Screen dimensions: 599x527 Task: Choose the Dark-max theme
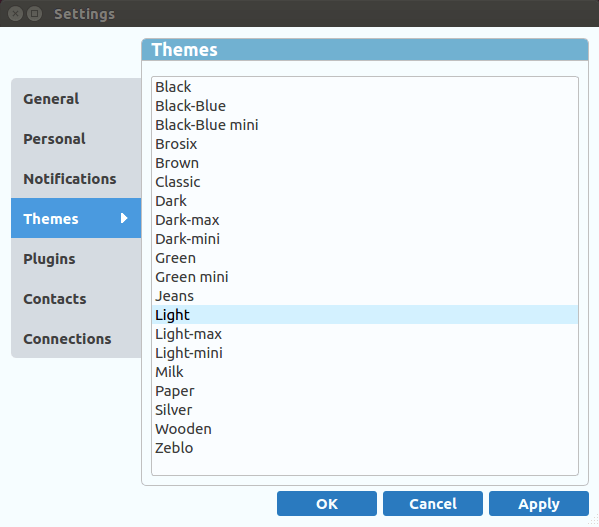(x=365, y=220)
